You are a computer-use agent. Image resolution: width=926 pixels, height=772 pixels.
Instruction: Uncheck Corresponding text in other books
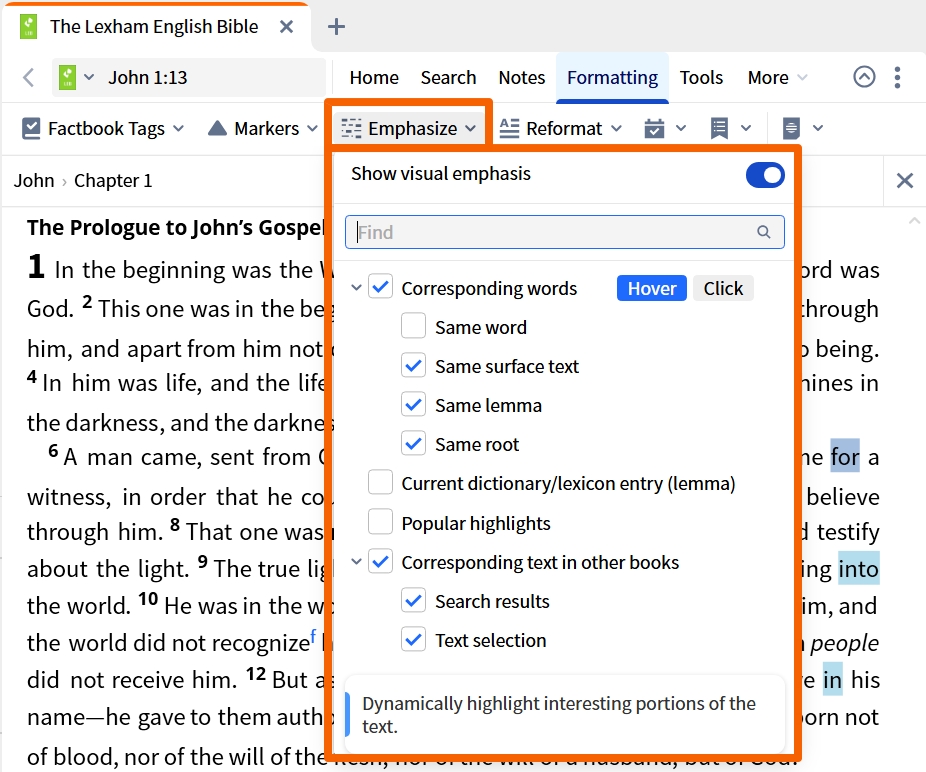pyautogui.click(x=381, y=561)
